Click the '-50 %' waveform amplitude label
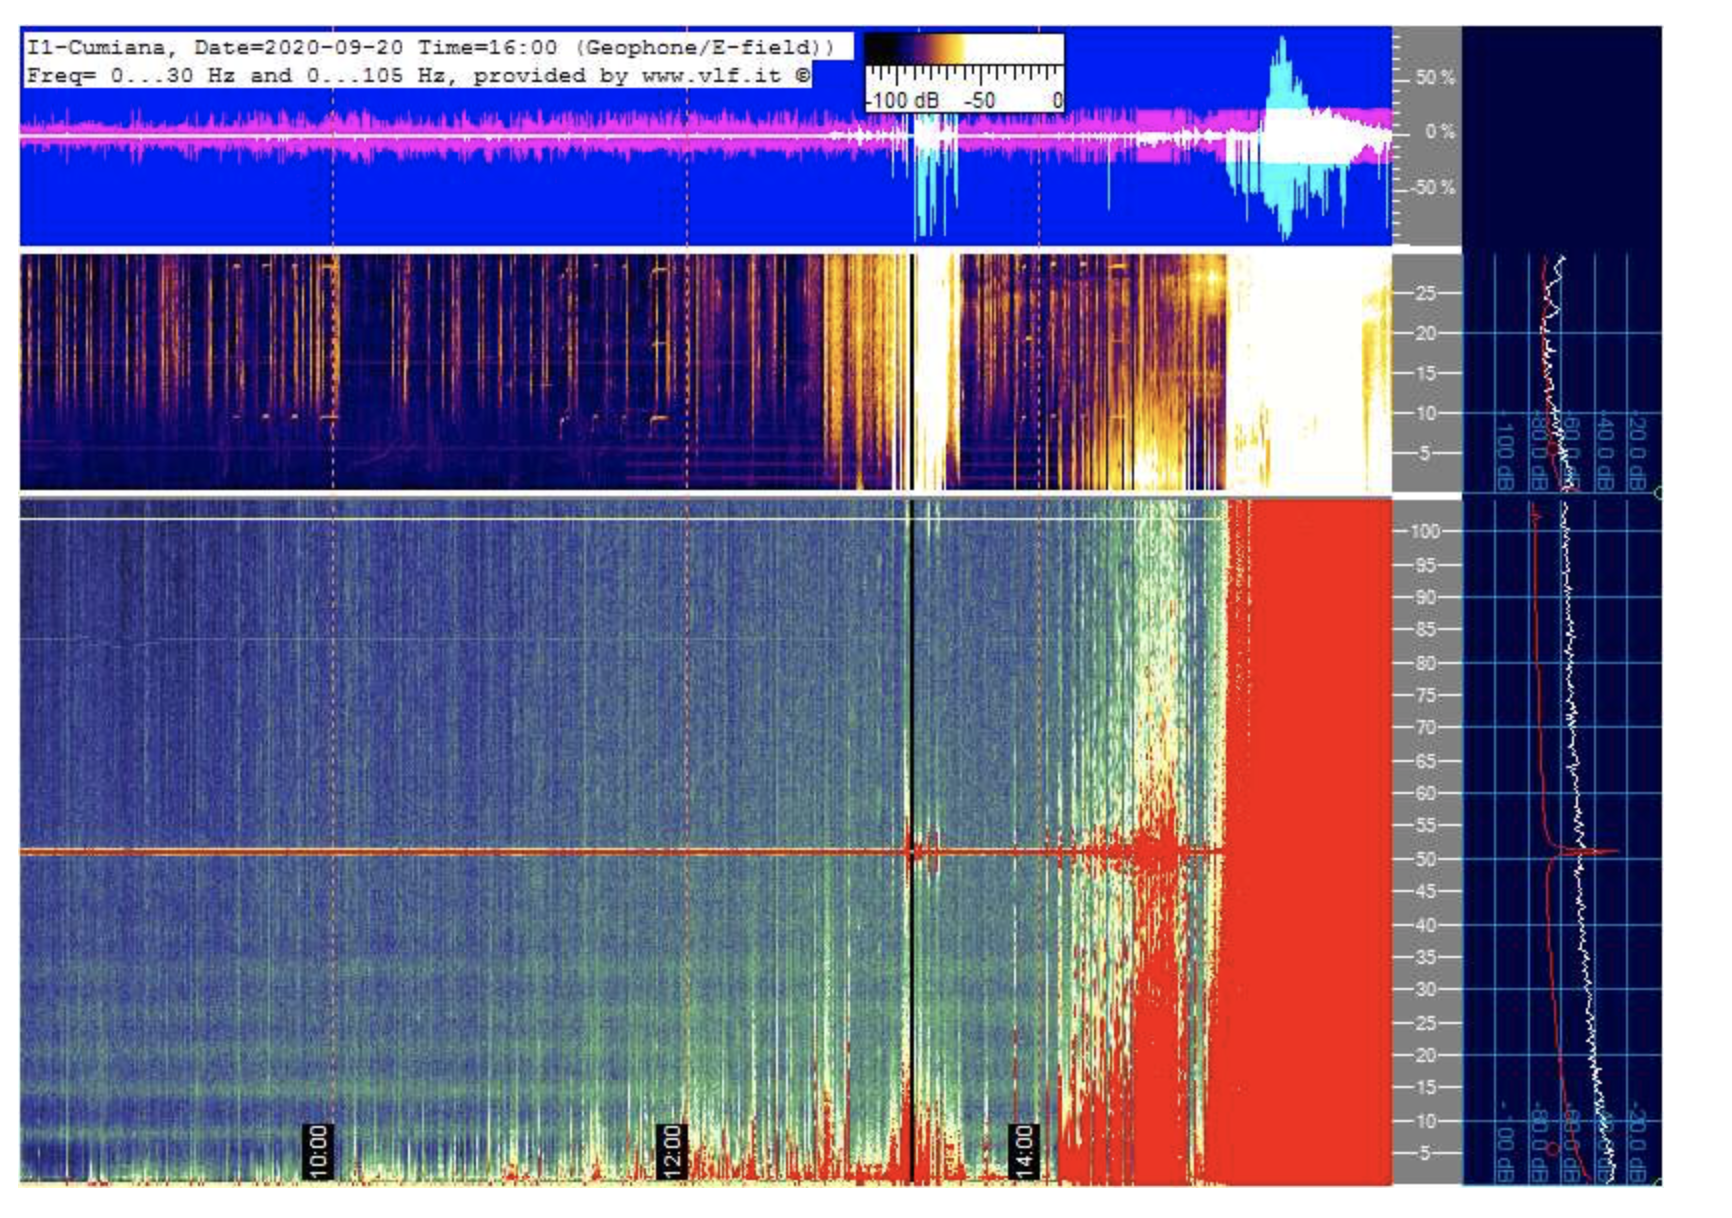Screen dimensions: 1732x1218 point(1432,188)
